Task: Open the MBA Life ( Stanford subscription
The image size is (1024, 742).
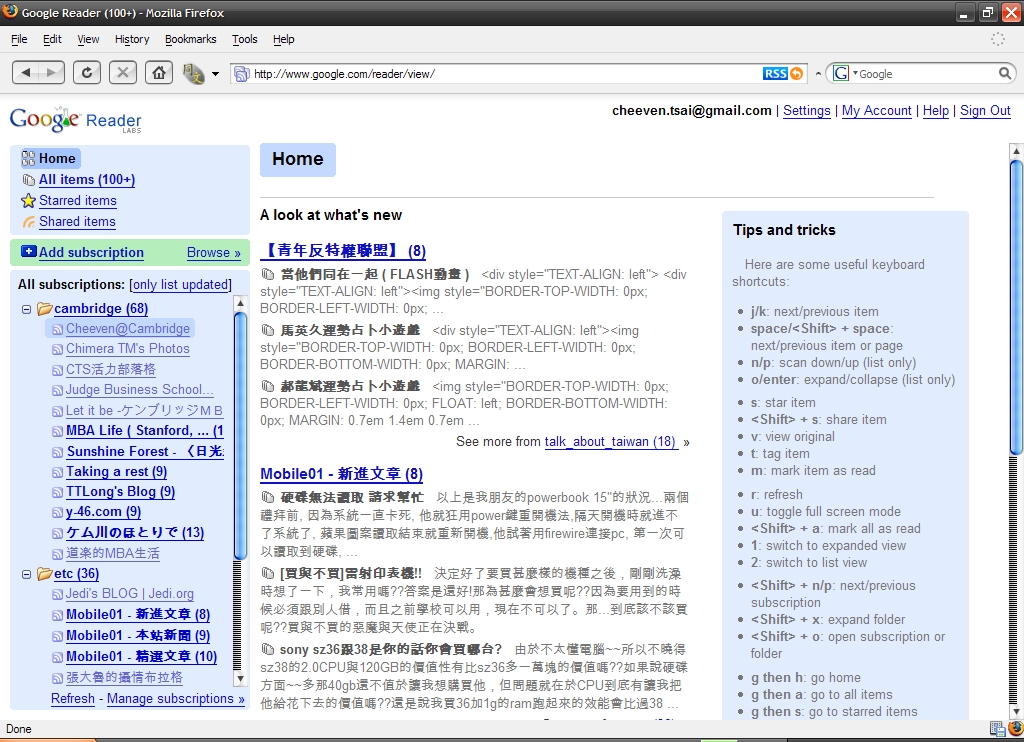Action: coord(144,431)
